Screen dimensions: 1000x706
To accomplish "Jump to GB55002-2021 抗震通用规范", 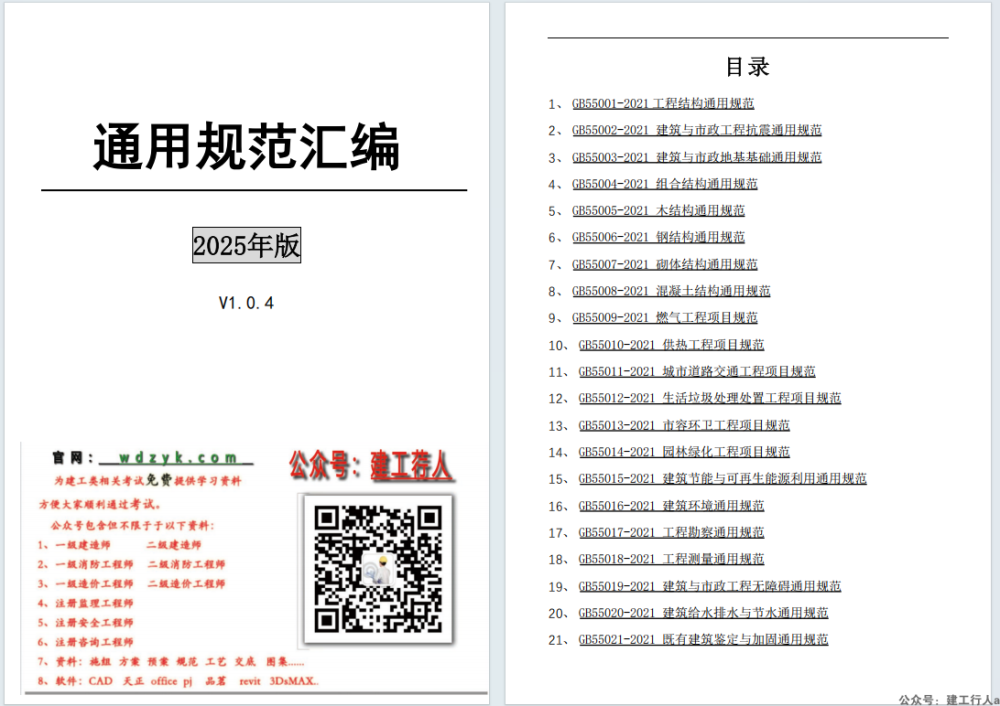I will (x=696, y=130).
